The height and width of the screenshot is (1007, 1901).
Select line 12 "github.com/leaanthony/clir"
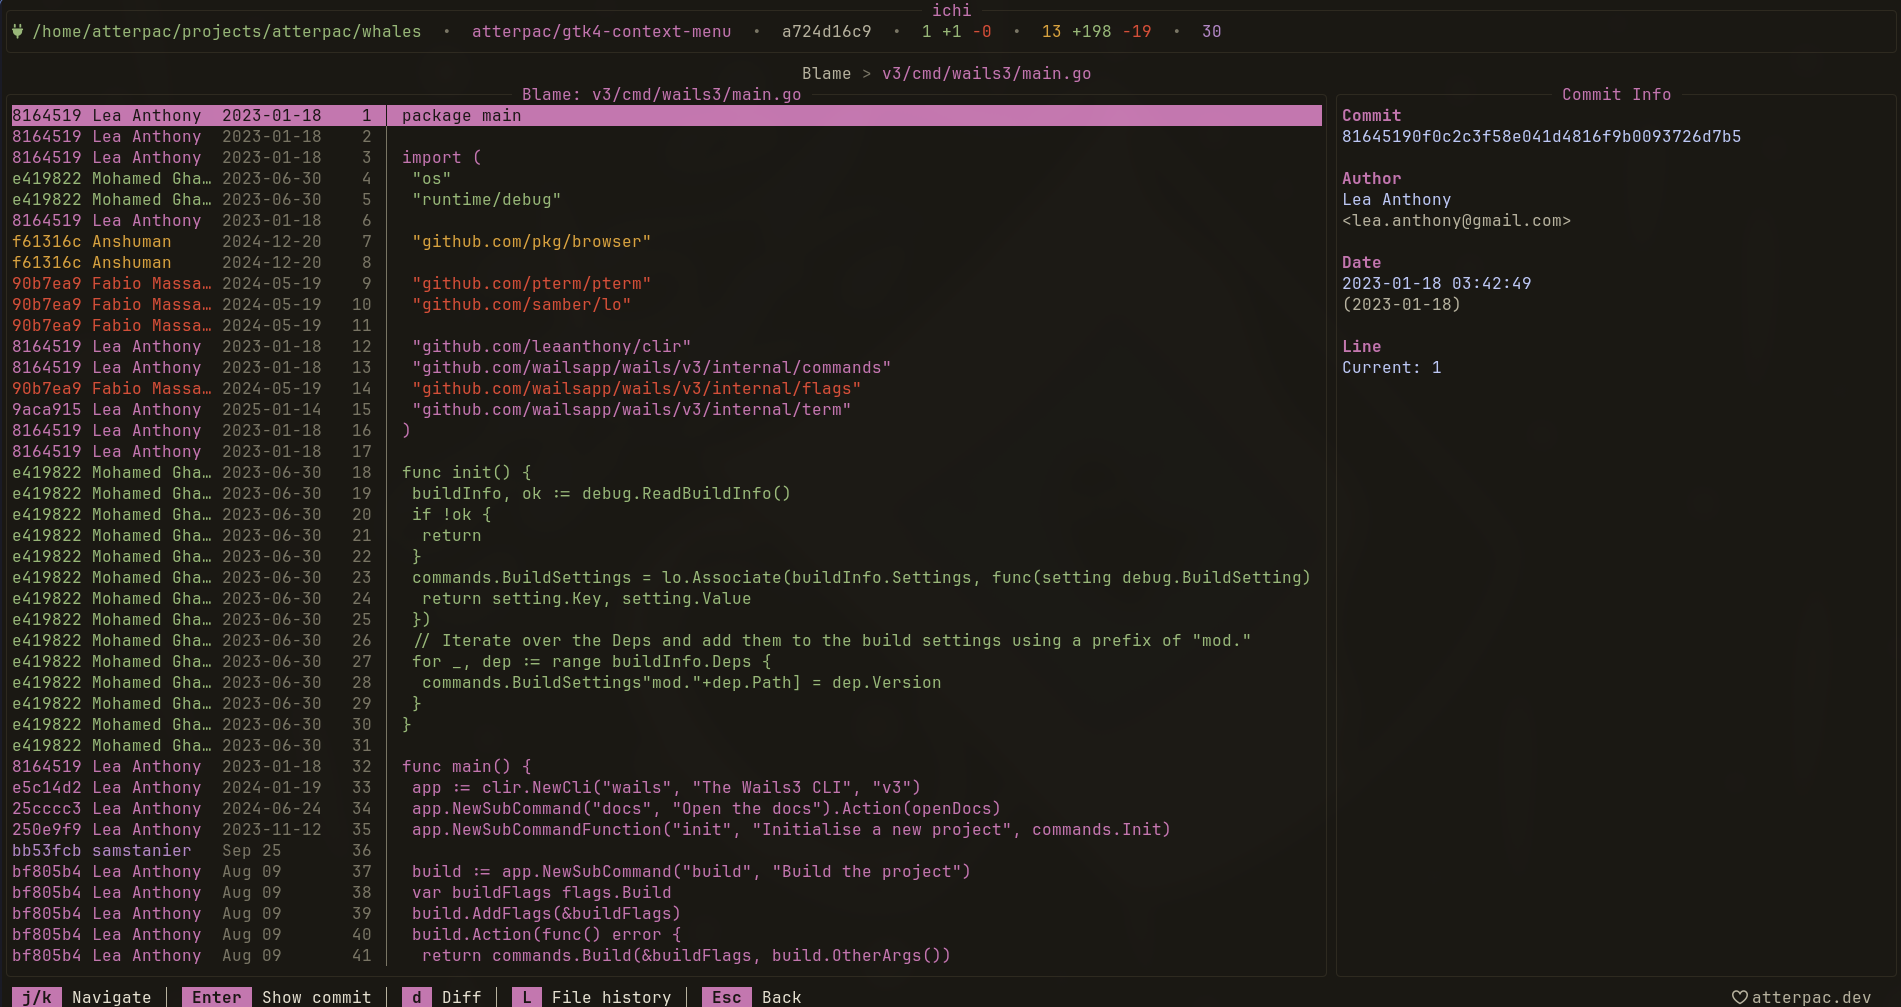(666, 346)
